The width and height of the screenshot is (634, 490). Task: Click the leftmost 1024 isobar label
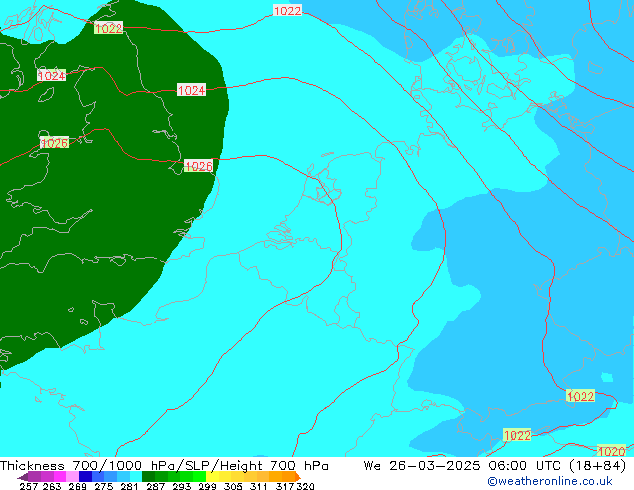click(51, 75)
